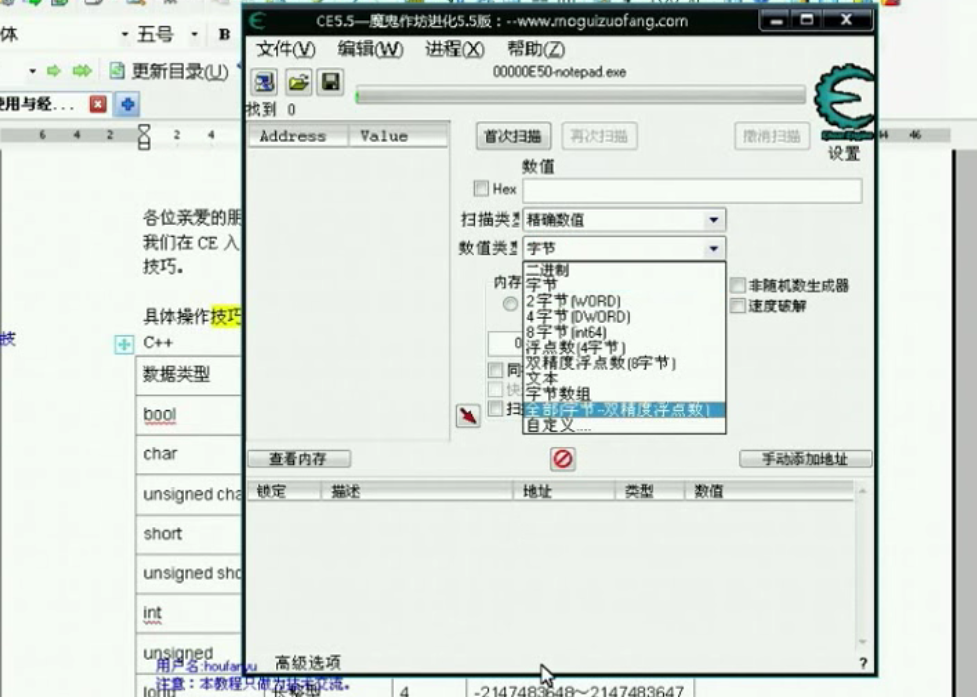Click the single green arrow in editor toolbar
Screen dimensions: 977x697
click(54, 71)
